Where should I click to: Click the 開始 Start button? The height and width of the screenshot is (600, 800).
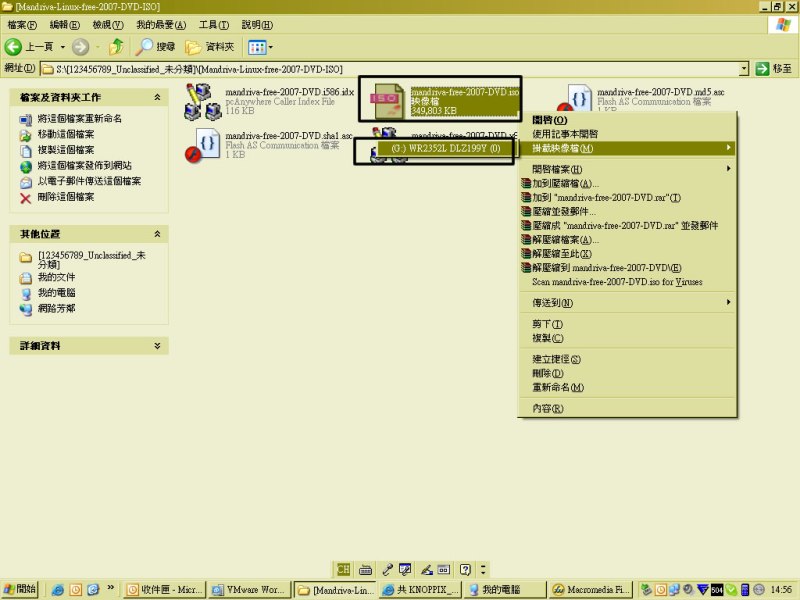point(20,589)
